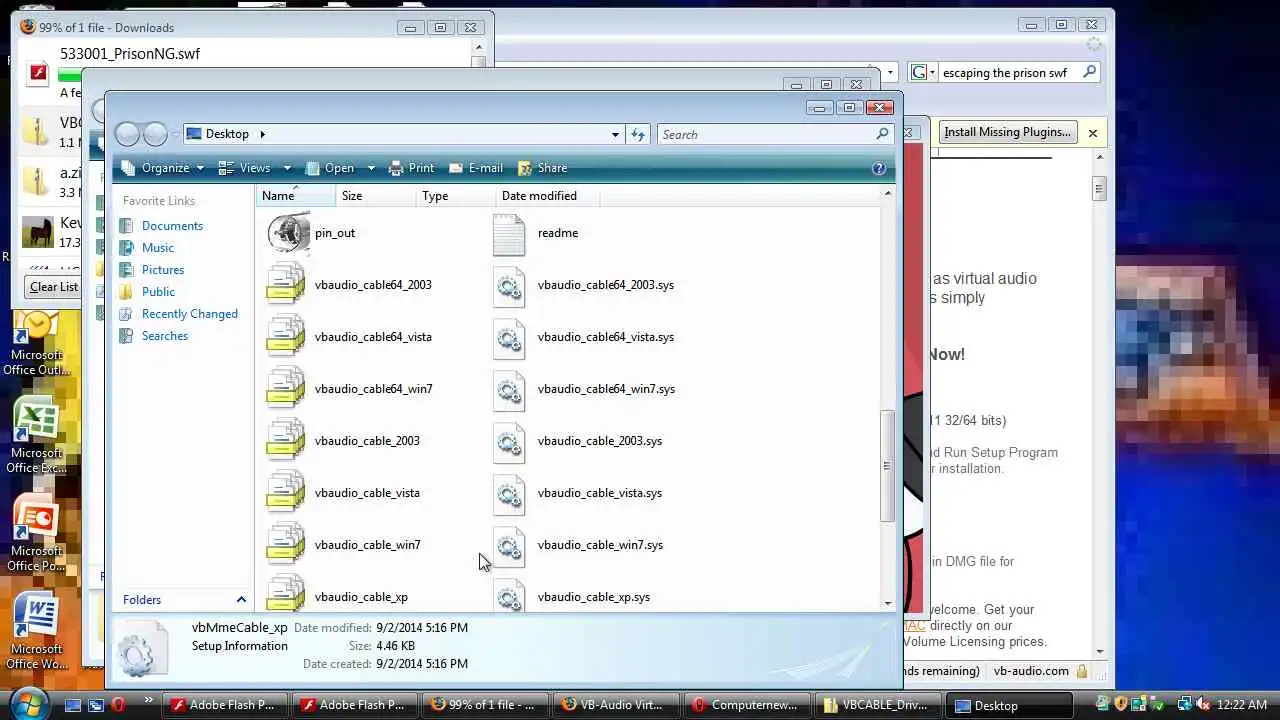Click Clear List in Downloads window
Screen dimensions: 1280x720
53,287
